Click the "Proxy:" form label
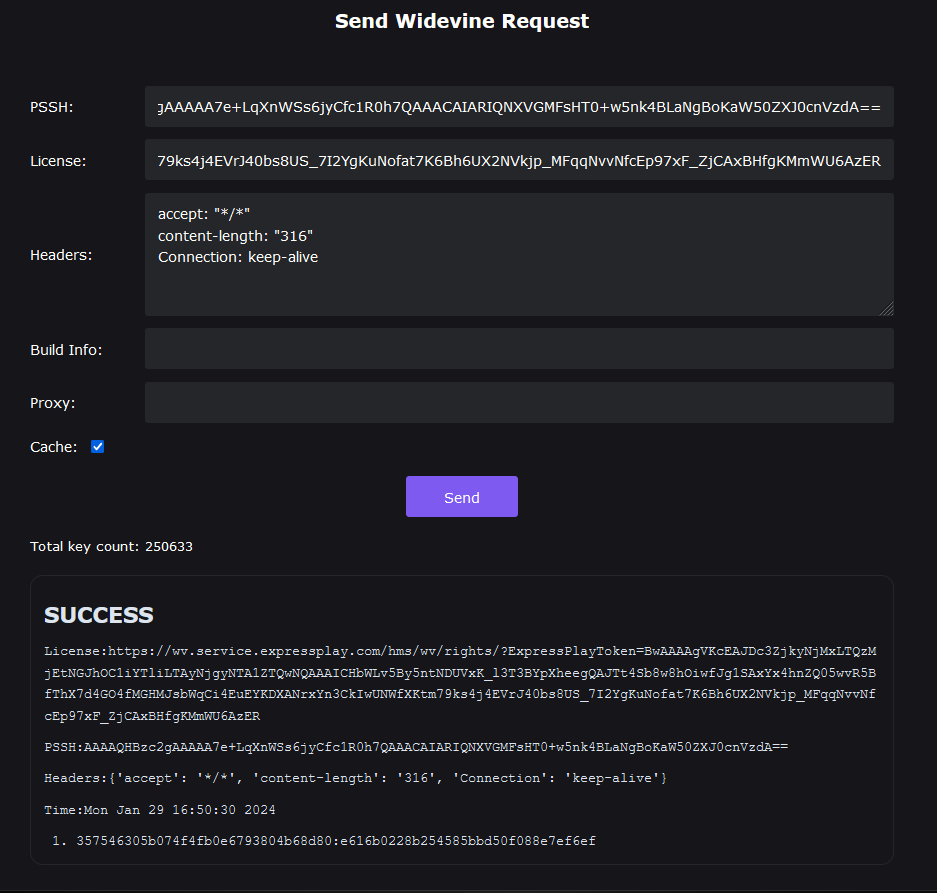 (53, 403)
